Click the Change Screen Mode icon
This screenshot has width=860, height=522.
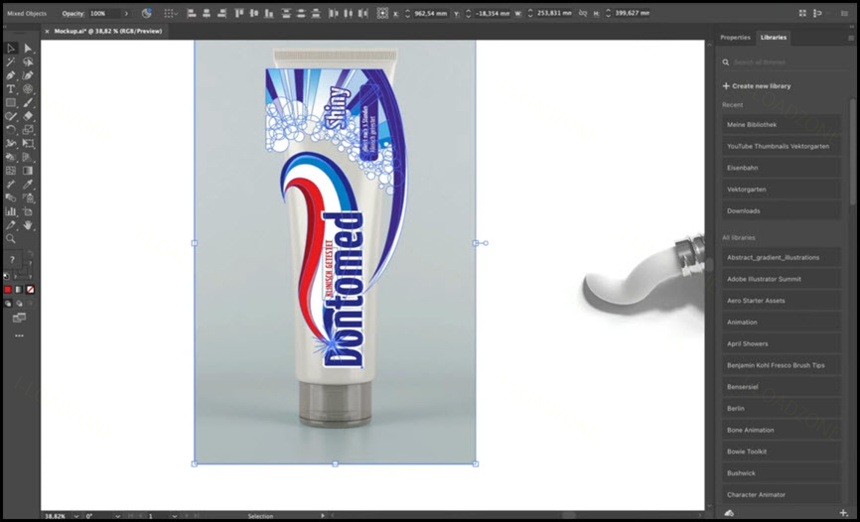click(19, 317)
